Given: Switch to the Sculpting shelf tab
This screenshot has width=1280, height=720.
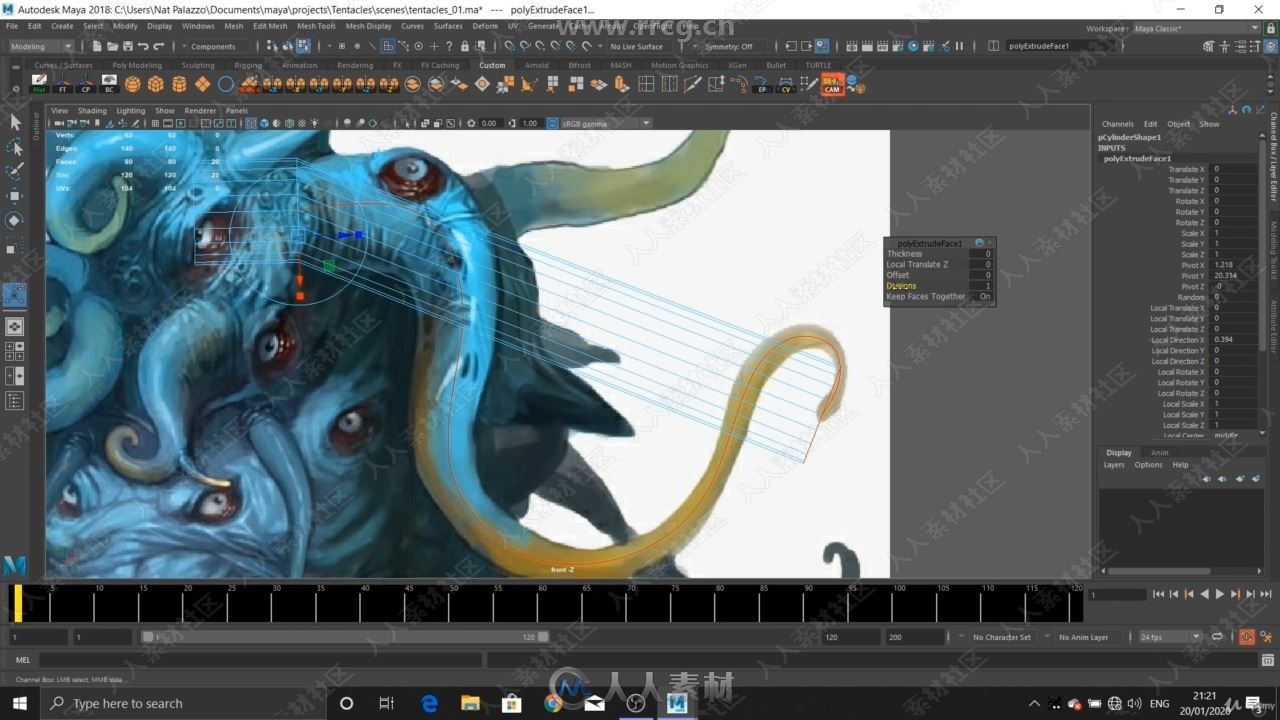Looking at the screenshot, I should pos(198,65).
